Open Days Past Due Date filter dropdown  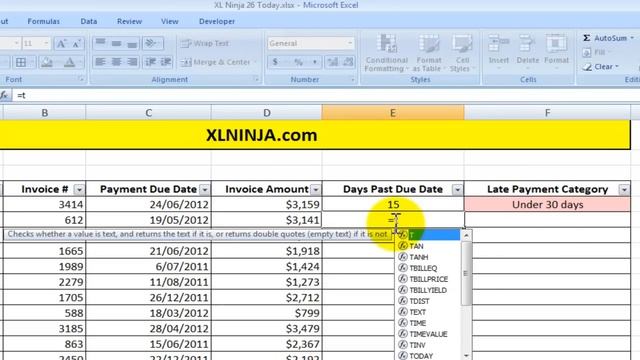coord(457,190)
